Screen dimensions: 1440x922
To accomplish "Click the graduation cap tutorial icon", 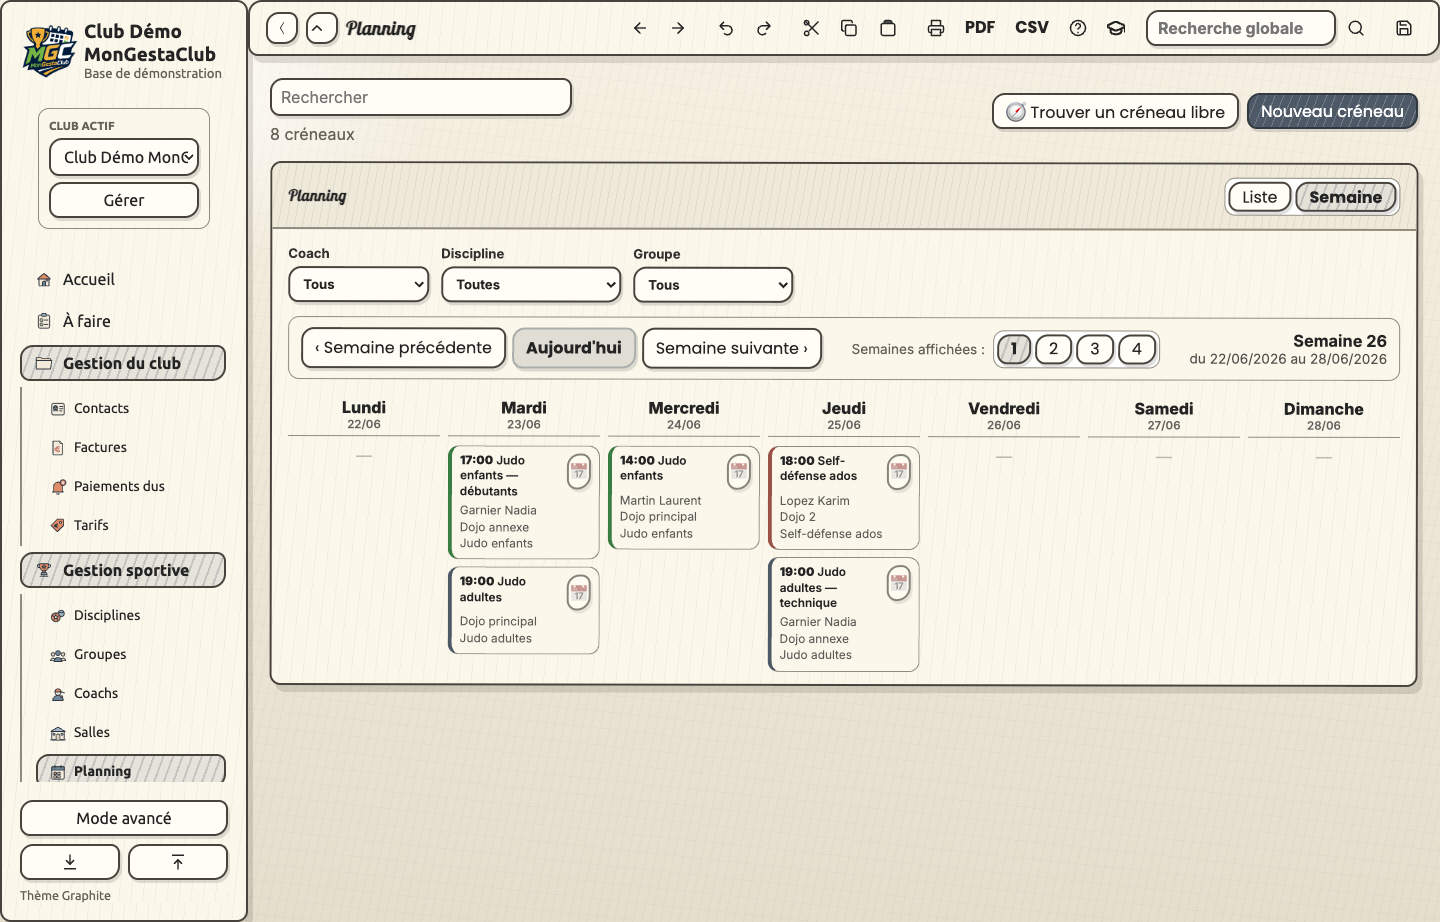I will tap(1116, 28).
